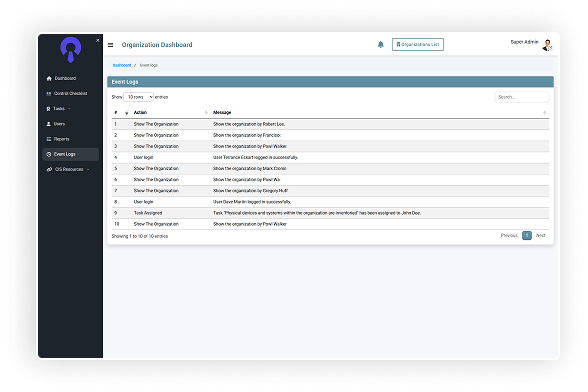Click the Super Admin avatar picture

point(548,45)
